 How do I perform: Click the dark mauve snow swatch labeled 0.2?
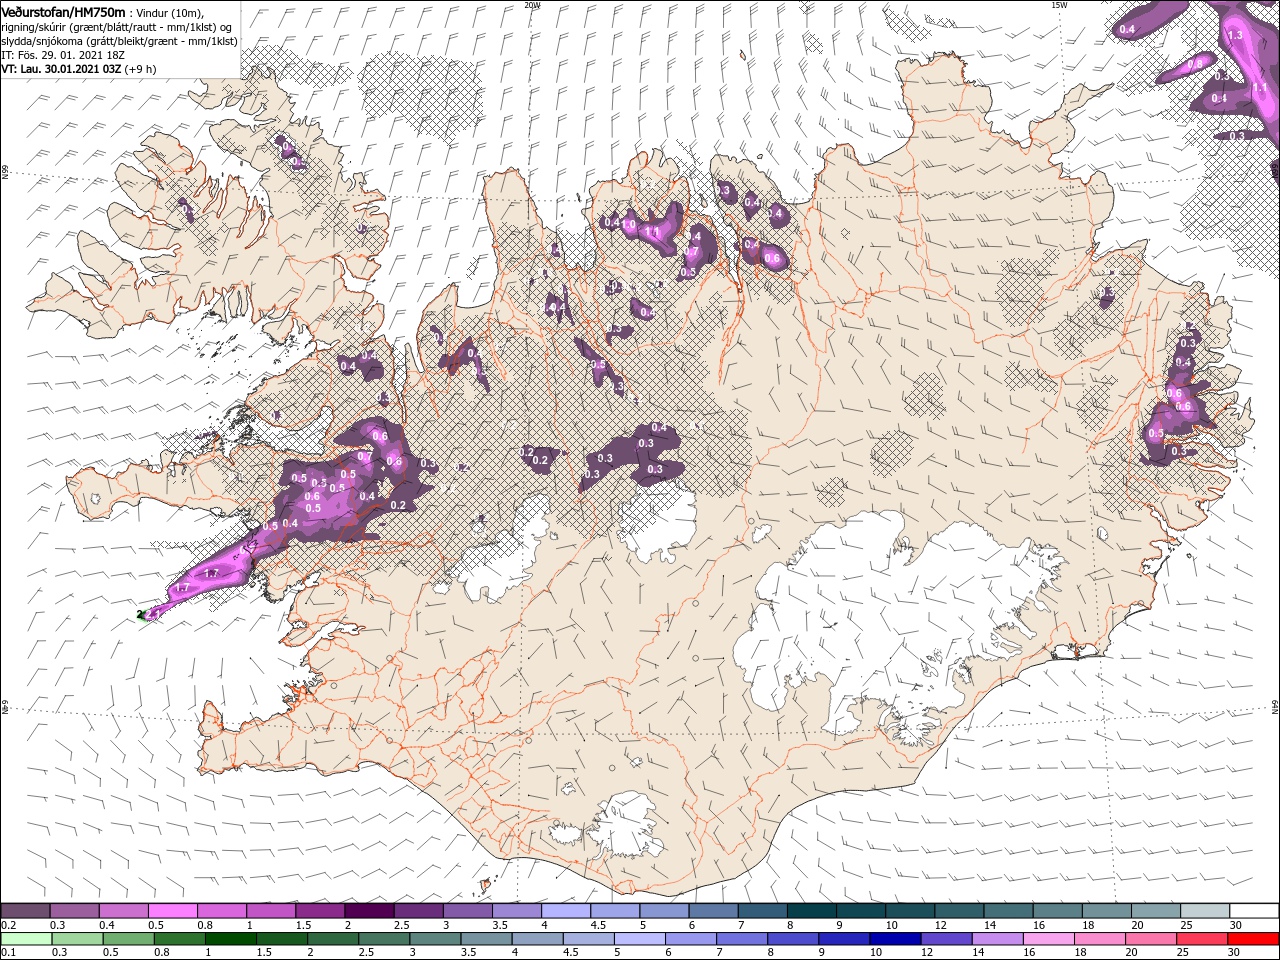25,911
